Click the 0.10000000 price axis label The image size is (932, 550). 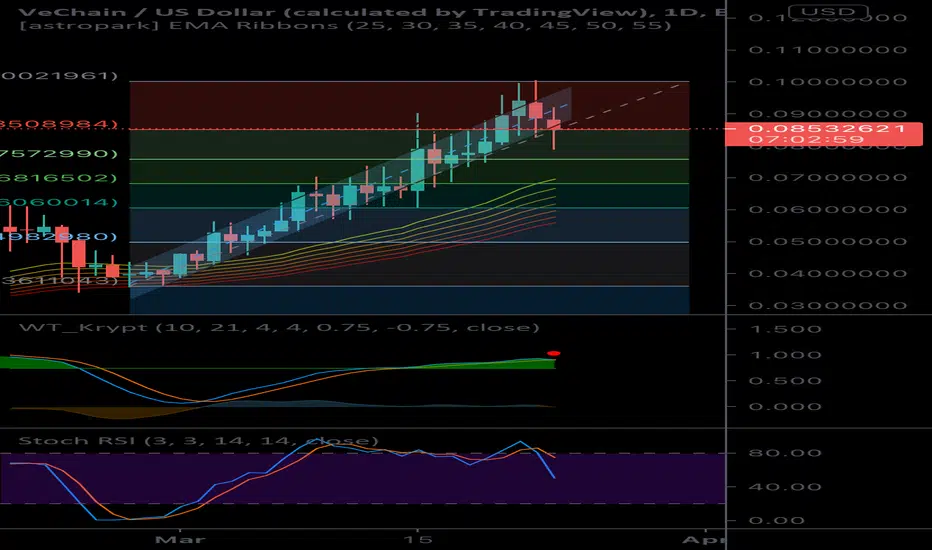[x=827, y=81]
